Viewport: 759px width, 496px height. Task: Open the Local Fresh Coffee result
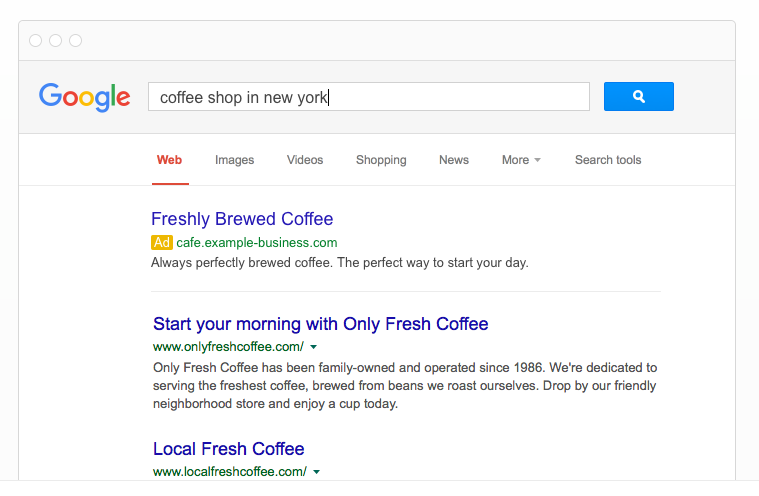pyautogui.click(x=228, y=449)
